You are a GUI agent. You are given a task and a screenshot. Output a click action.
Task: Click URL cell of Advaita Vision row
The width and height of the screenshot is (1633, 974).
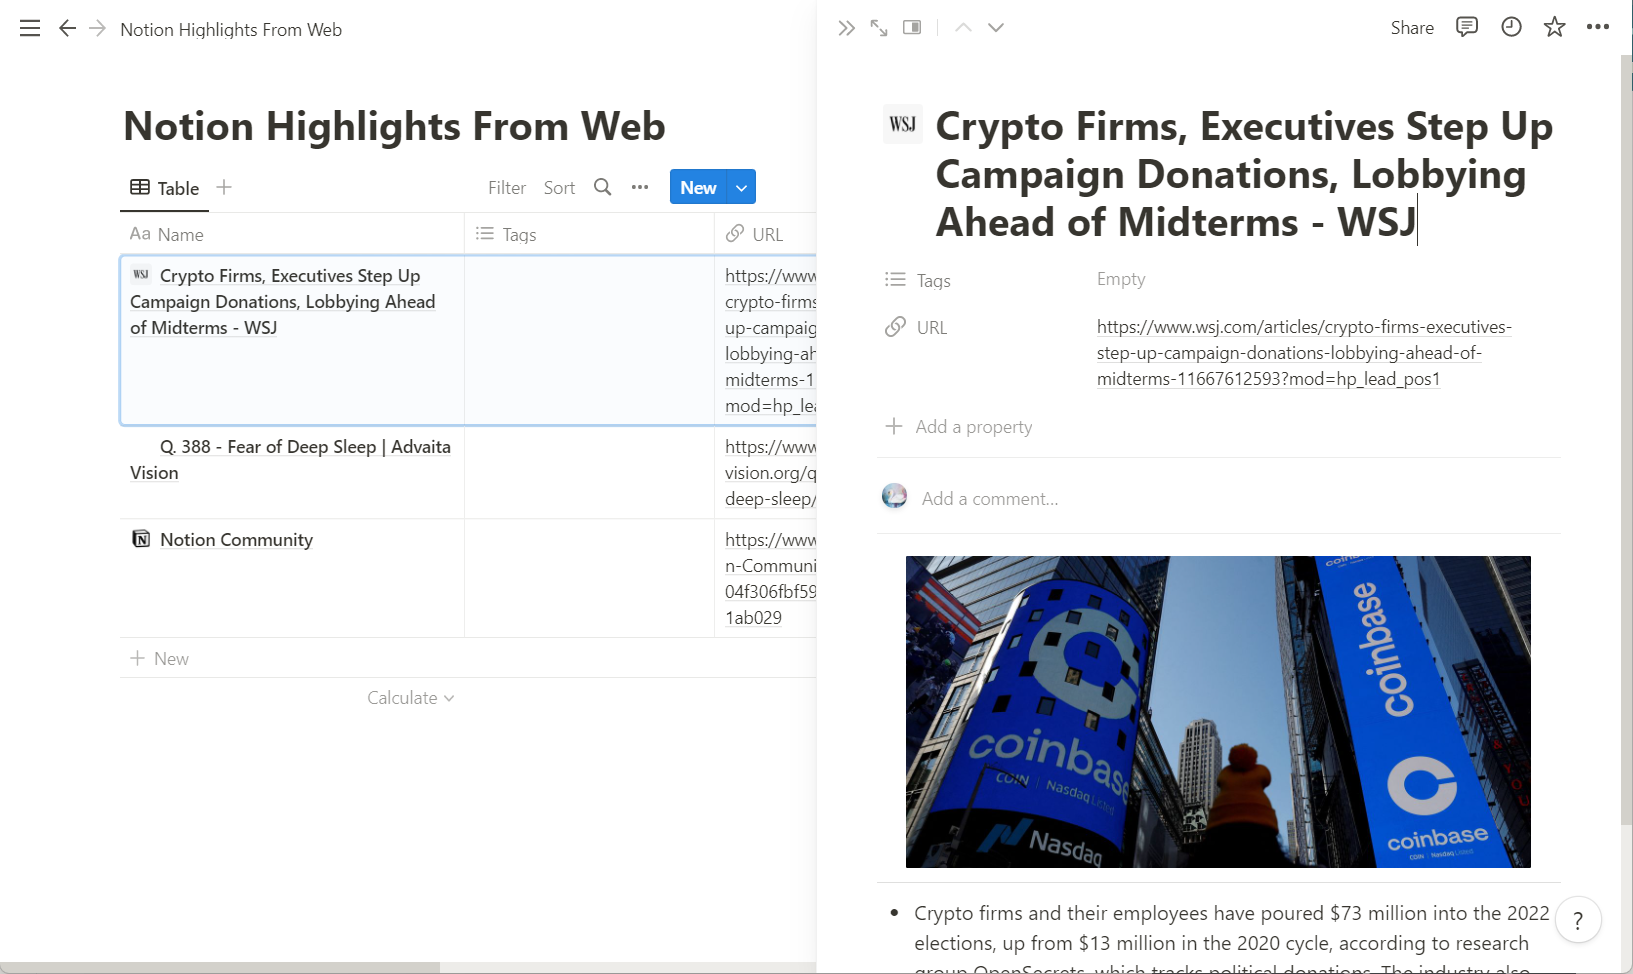(765, 472)
